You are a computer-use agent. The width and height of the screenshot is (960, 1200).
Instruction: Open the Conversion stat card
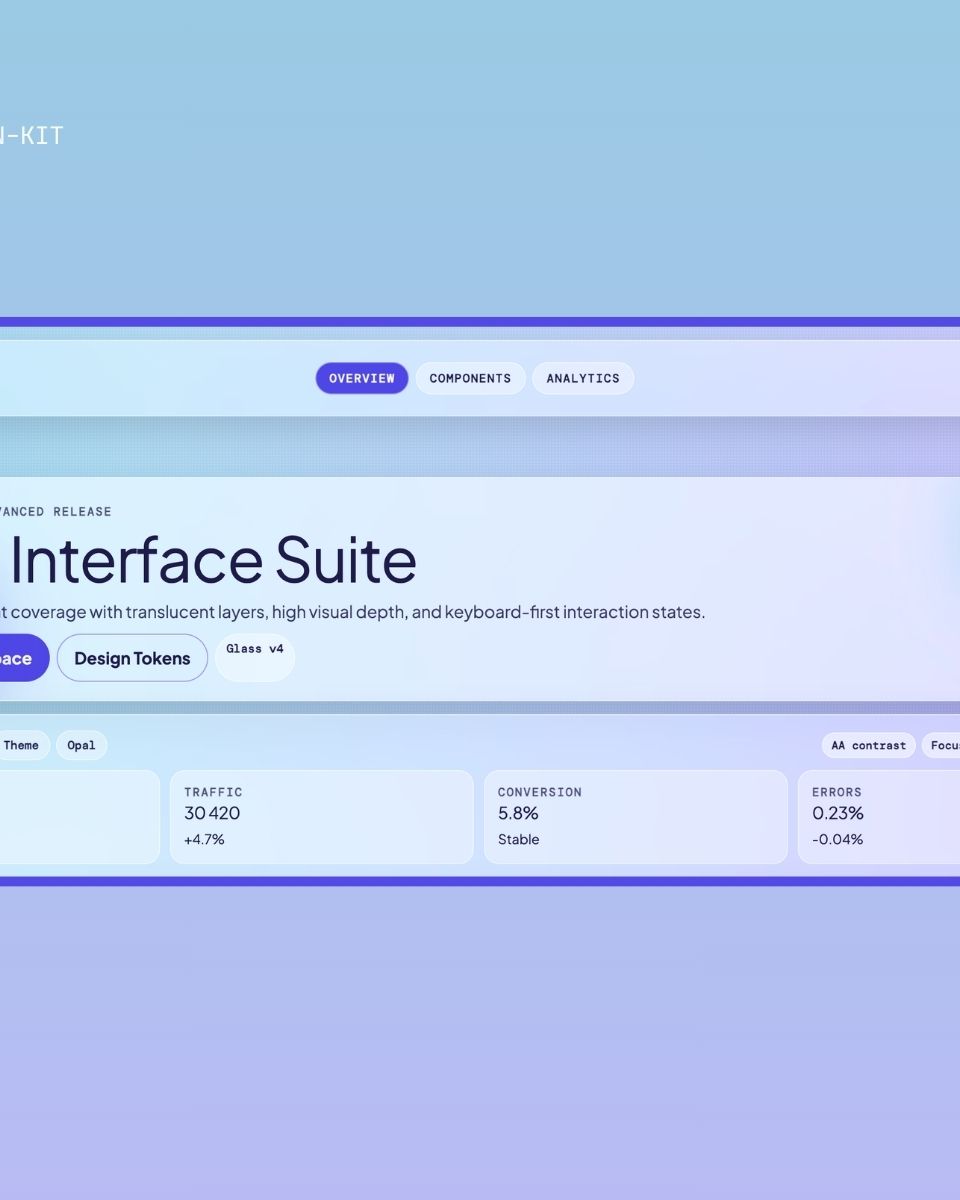(636, 817)
